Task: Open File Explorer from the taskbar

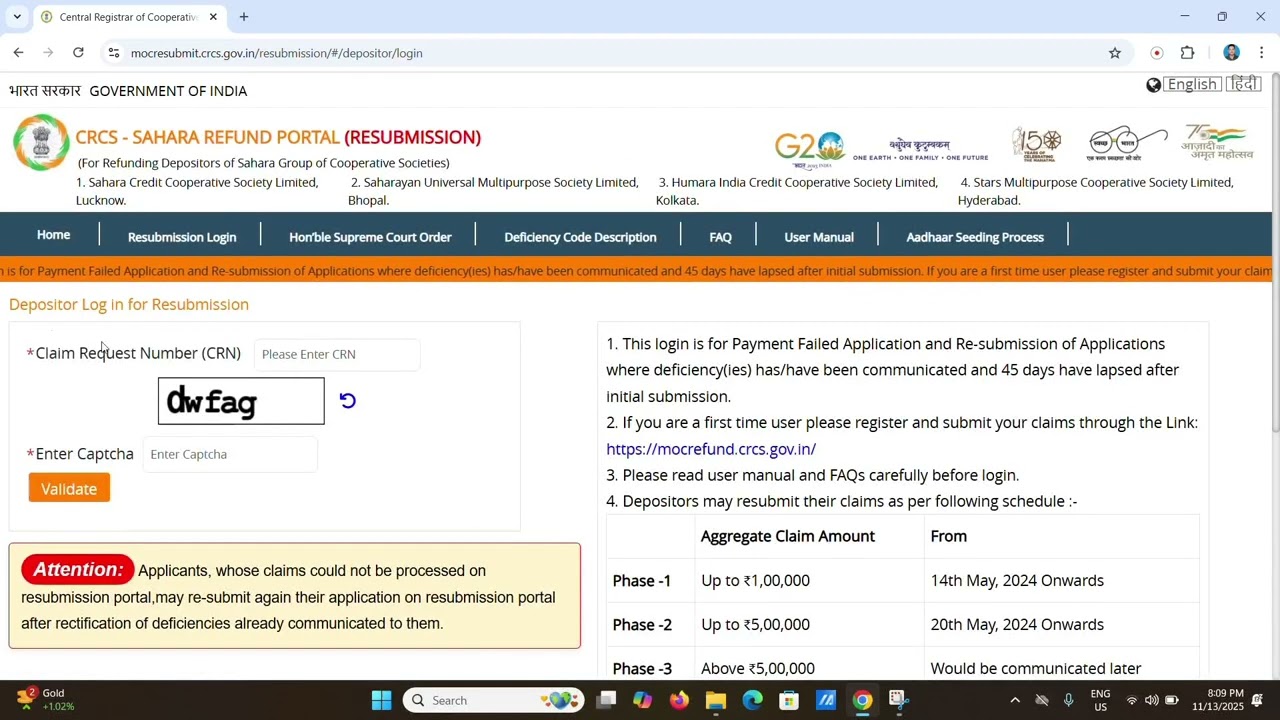Action: tap(715, 700)
